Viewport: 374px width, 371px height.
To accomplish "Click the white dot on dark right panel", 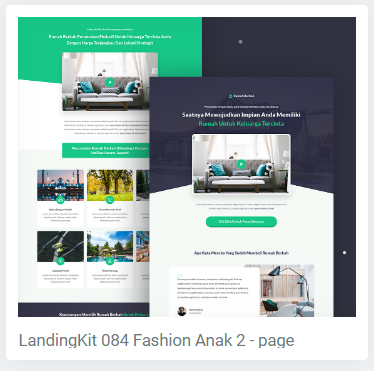I will tap(344, 253).
